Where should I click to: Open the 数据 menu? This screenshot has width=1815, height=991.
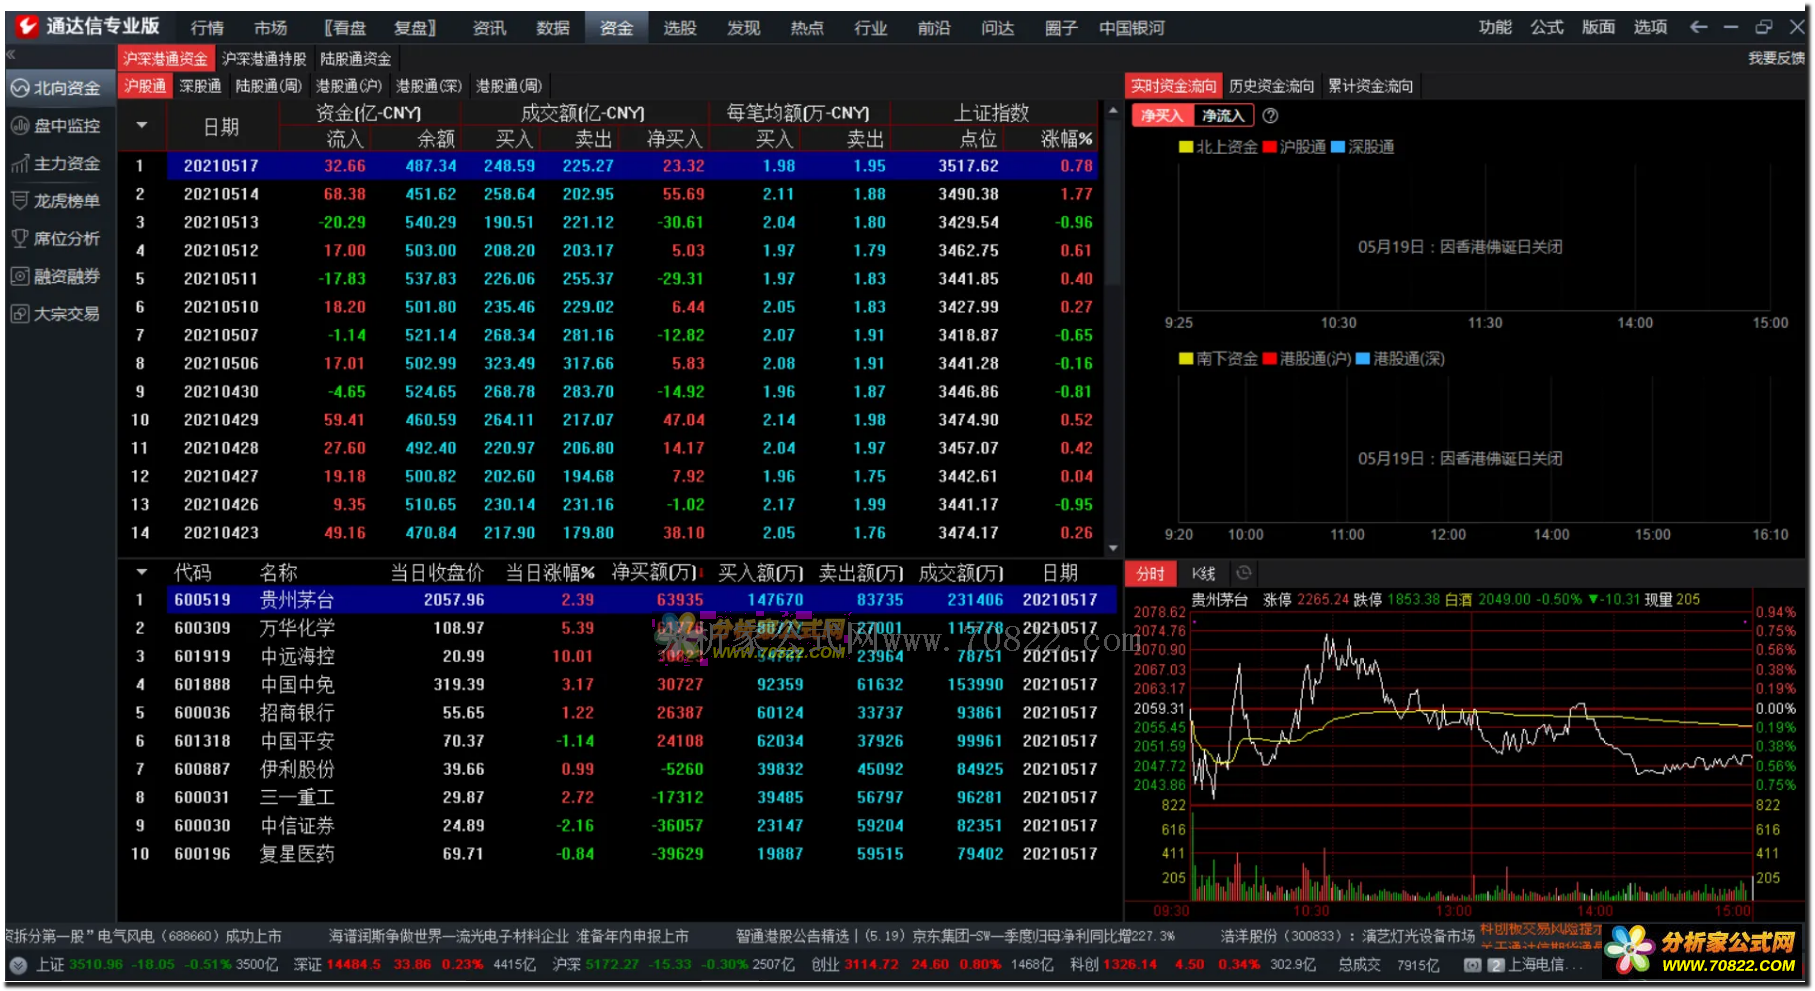click(552, 28)
